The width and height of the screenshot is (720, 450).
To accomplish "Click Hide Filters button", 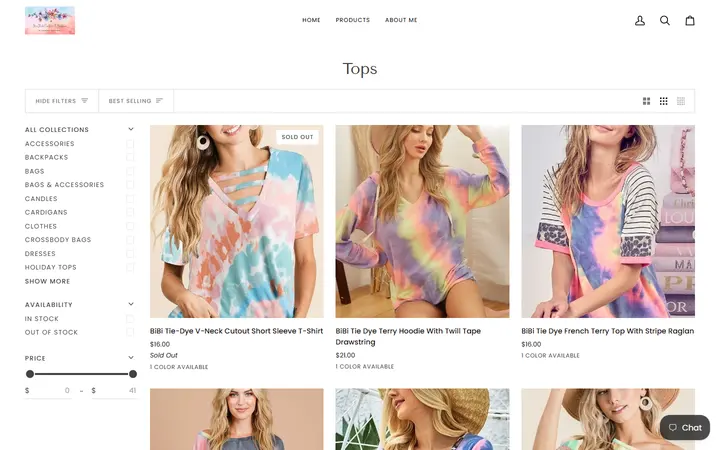I will point(62,101).
